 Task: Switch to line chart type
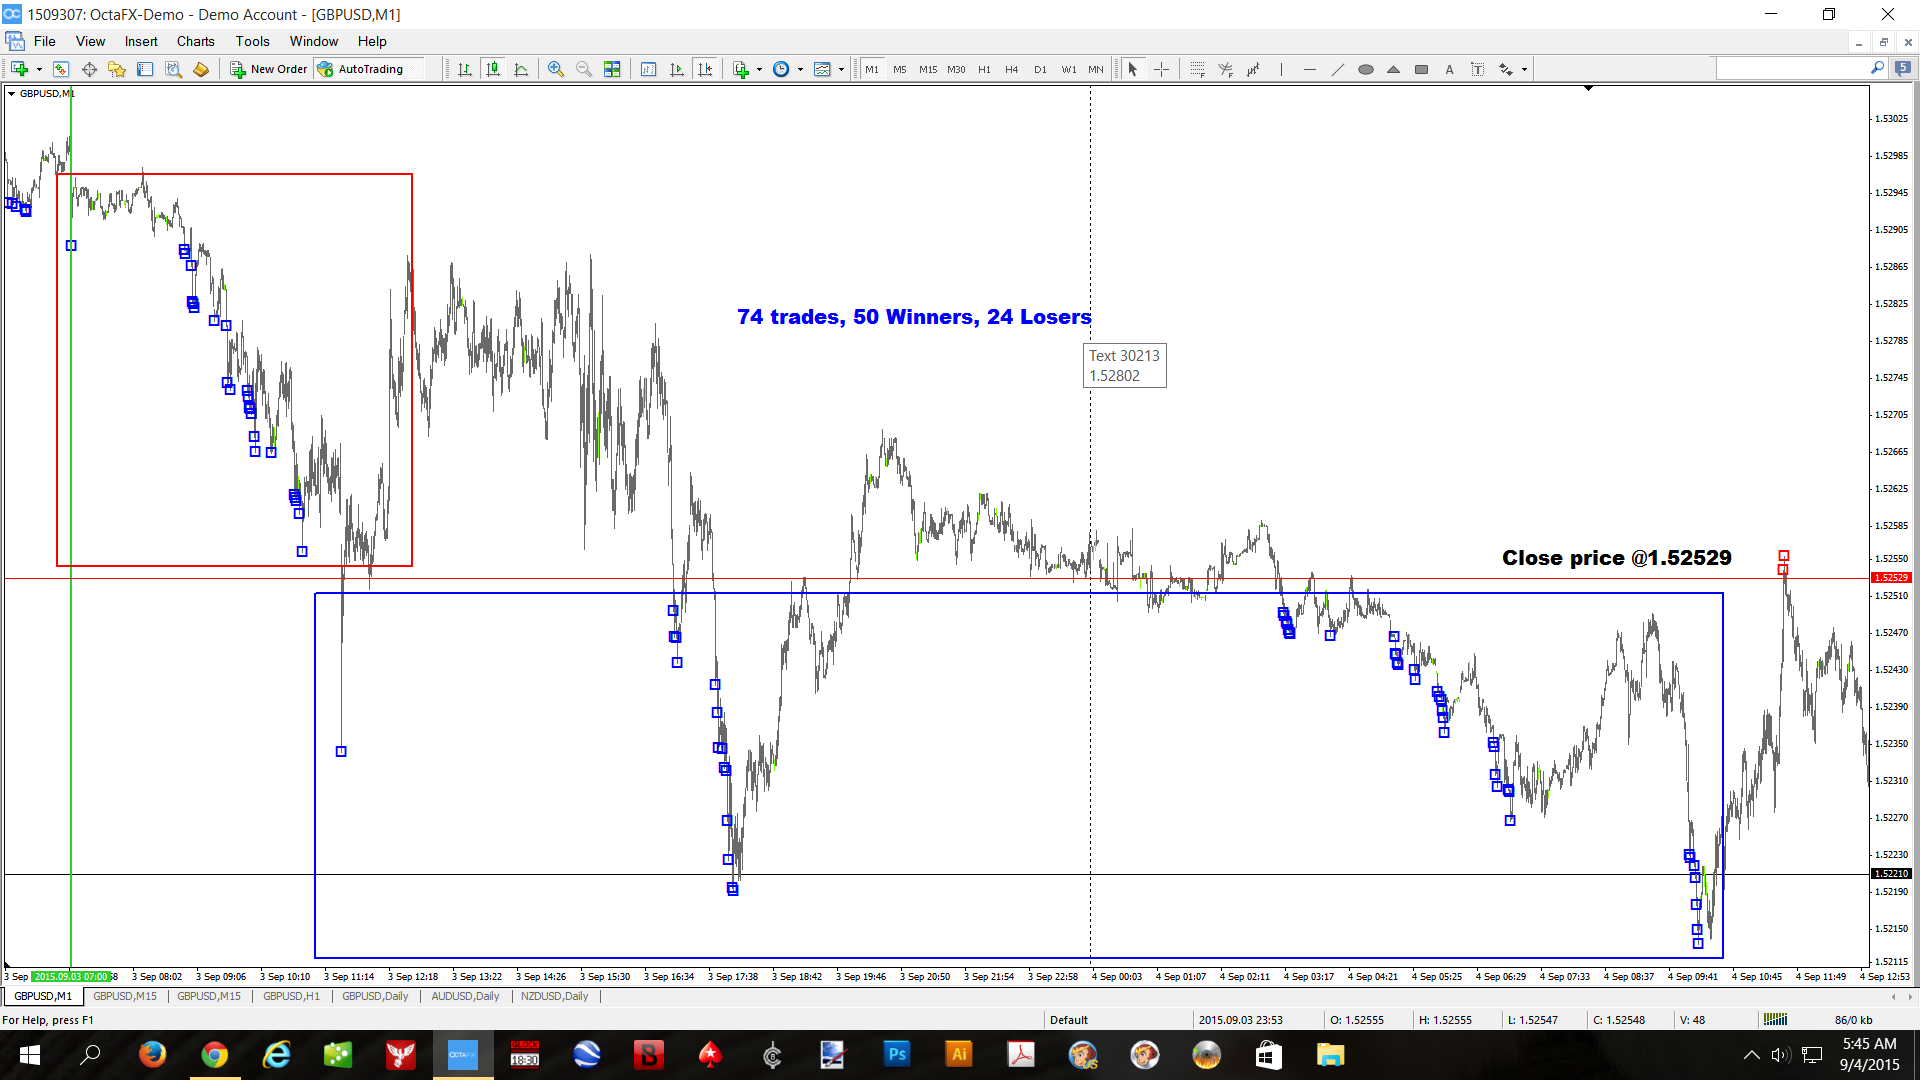tap(521, 69)
